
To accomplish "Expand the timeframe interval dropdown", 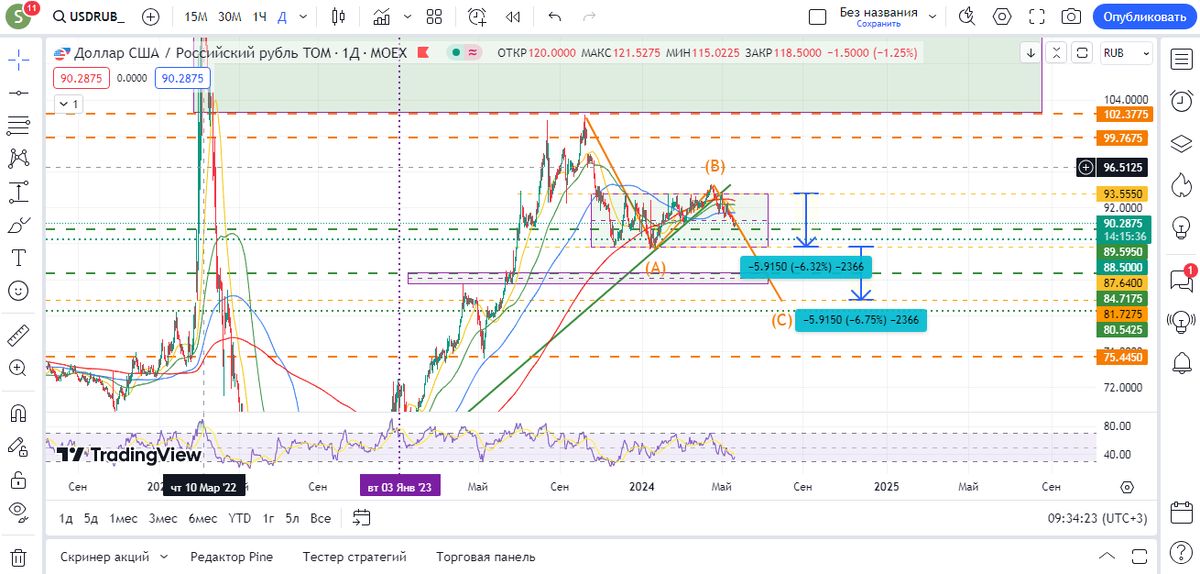I will tap(305, 17).
